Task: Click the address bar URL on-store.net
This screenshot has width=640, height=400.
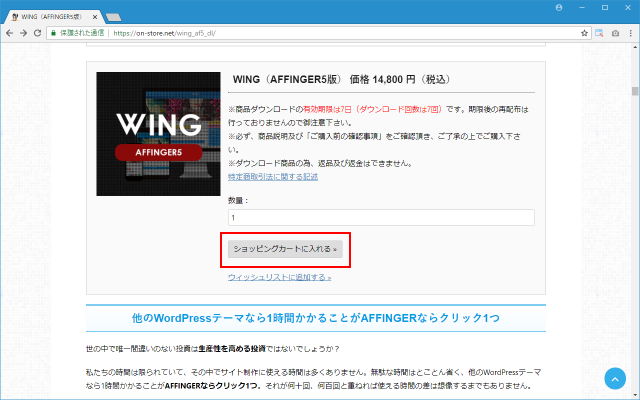Action: point(164,33)
